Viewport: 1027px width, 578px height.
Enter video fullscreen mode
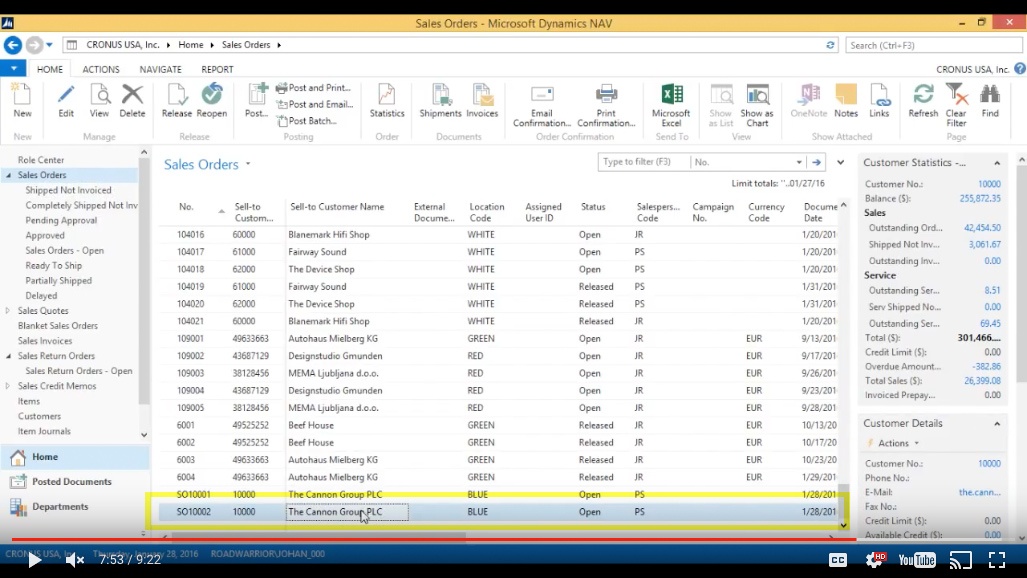coord(997,560)
